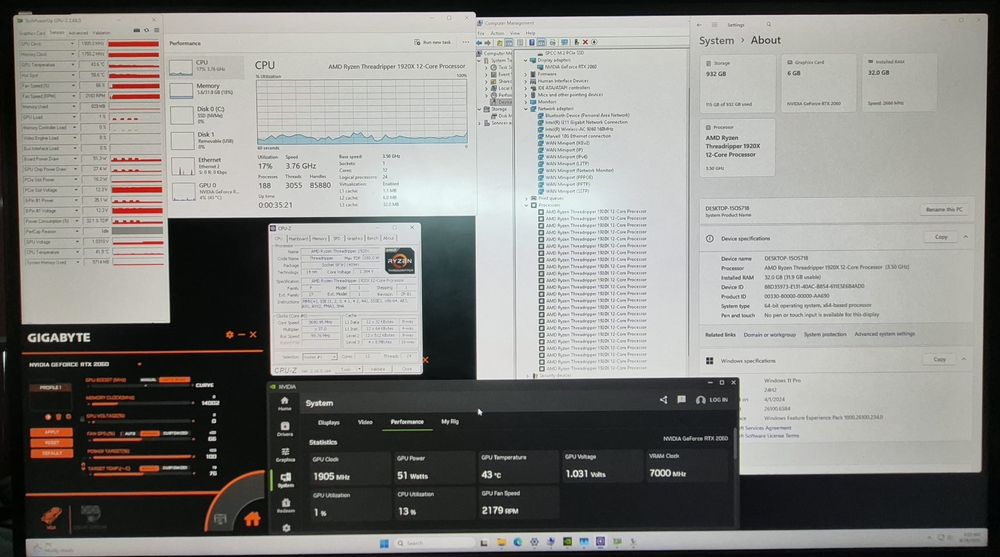Toggle CUSTOMIZED for Gigabyte target temp
Screen dimensions: 1000x557
(174, 468)
